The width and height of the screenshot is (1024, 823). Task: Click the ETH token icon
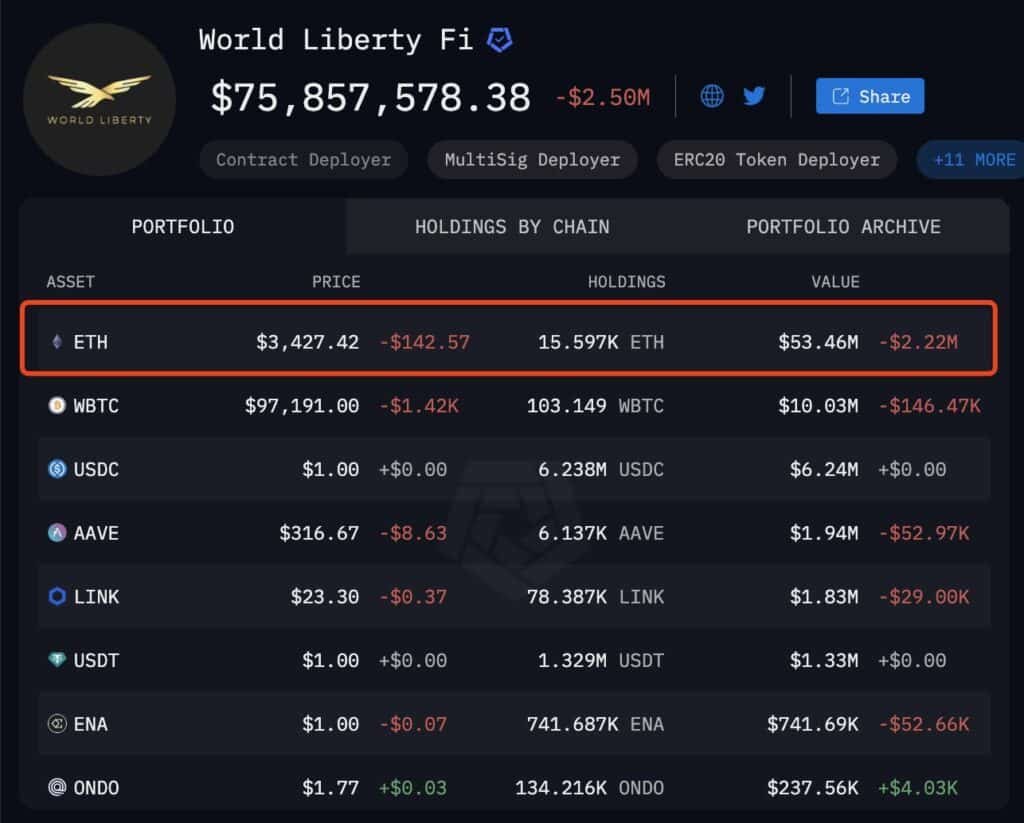point(56,342)
